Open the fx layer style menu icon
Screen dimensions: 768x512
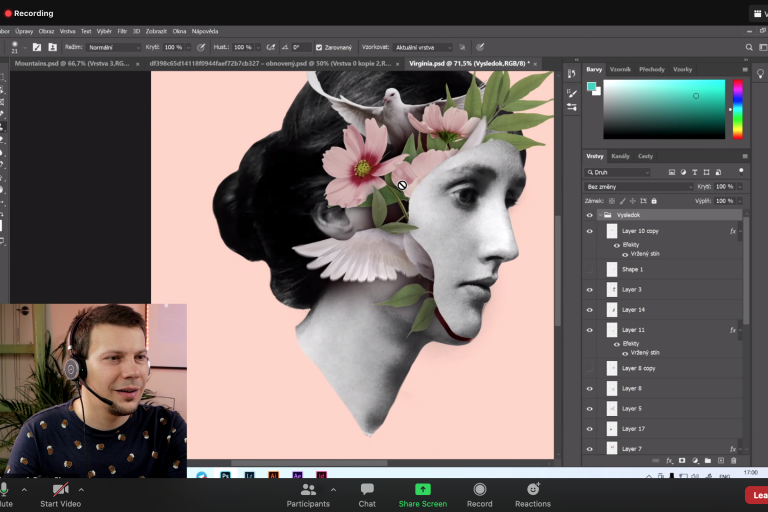coord(669,460)
